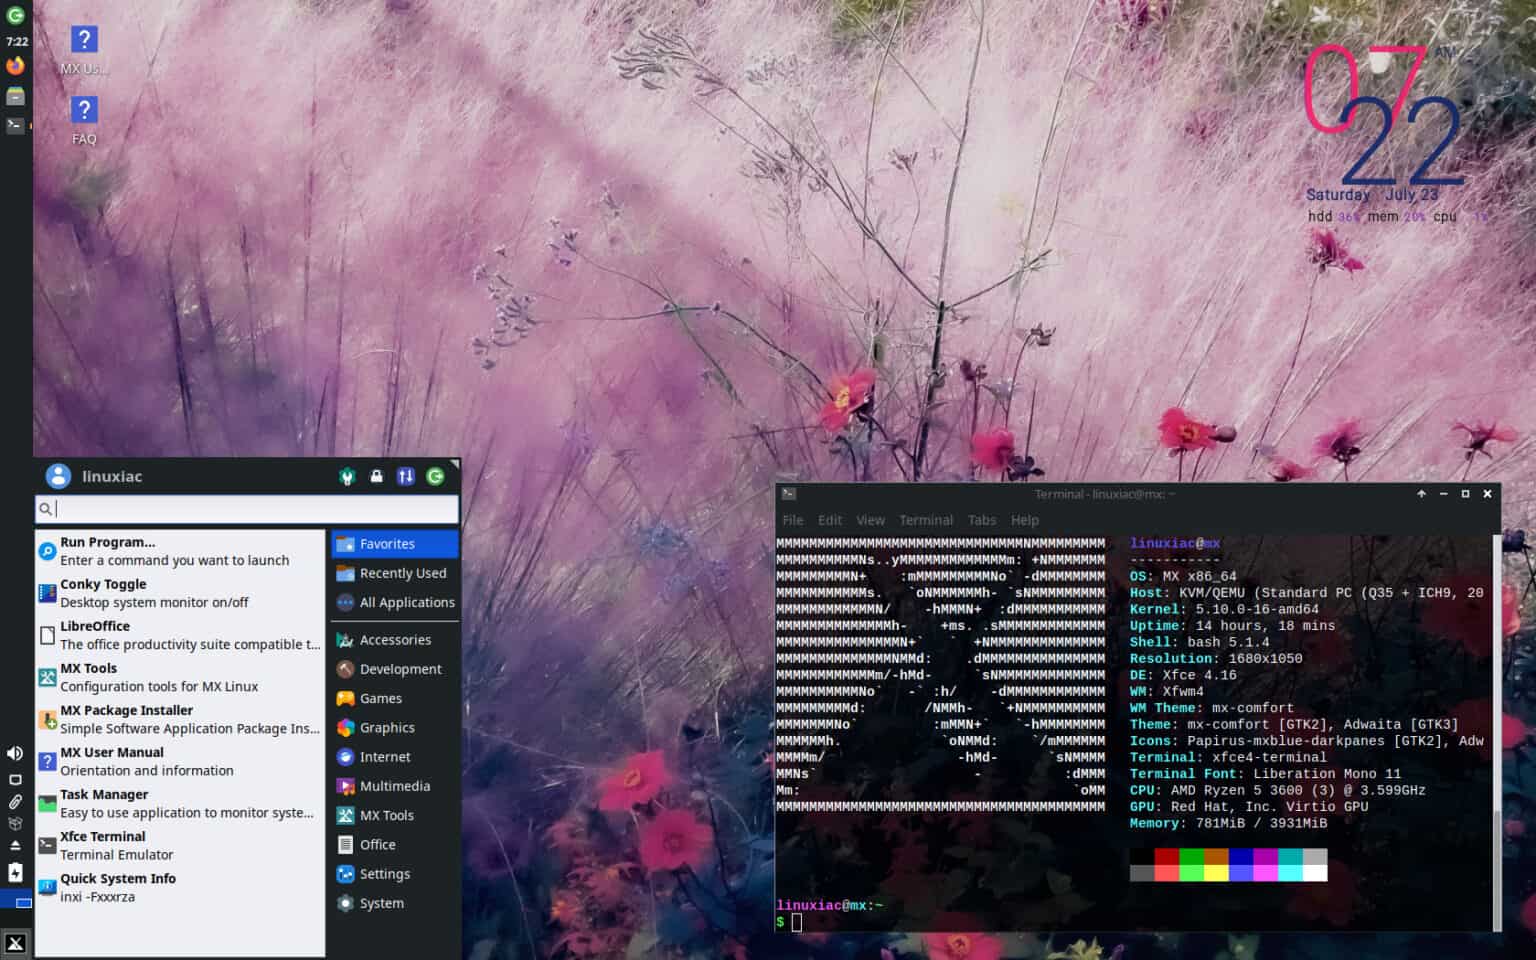The width and height of the screenshot is (1536, 960).
Task: Lock the screen from the application menu
Action: click(376, 476)
